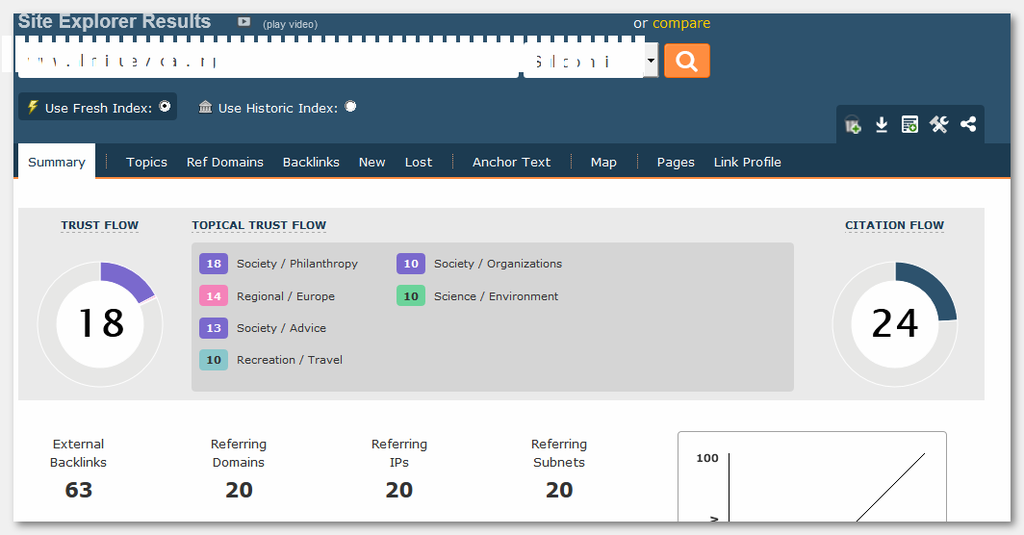Click the URL search input field
This screenshot has height=535, width=1024.
(x=268, y=61)
